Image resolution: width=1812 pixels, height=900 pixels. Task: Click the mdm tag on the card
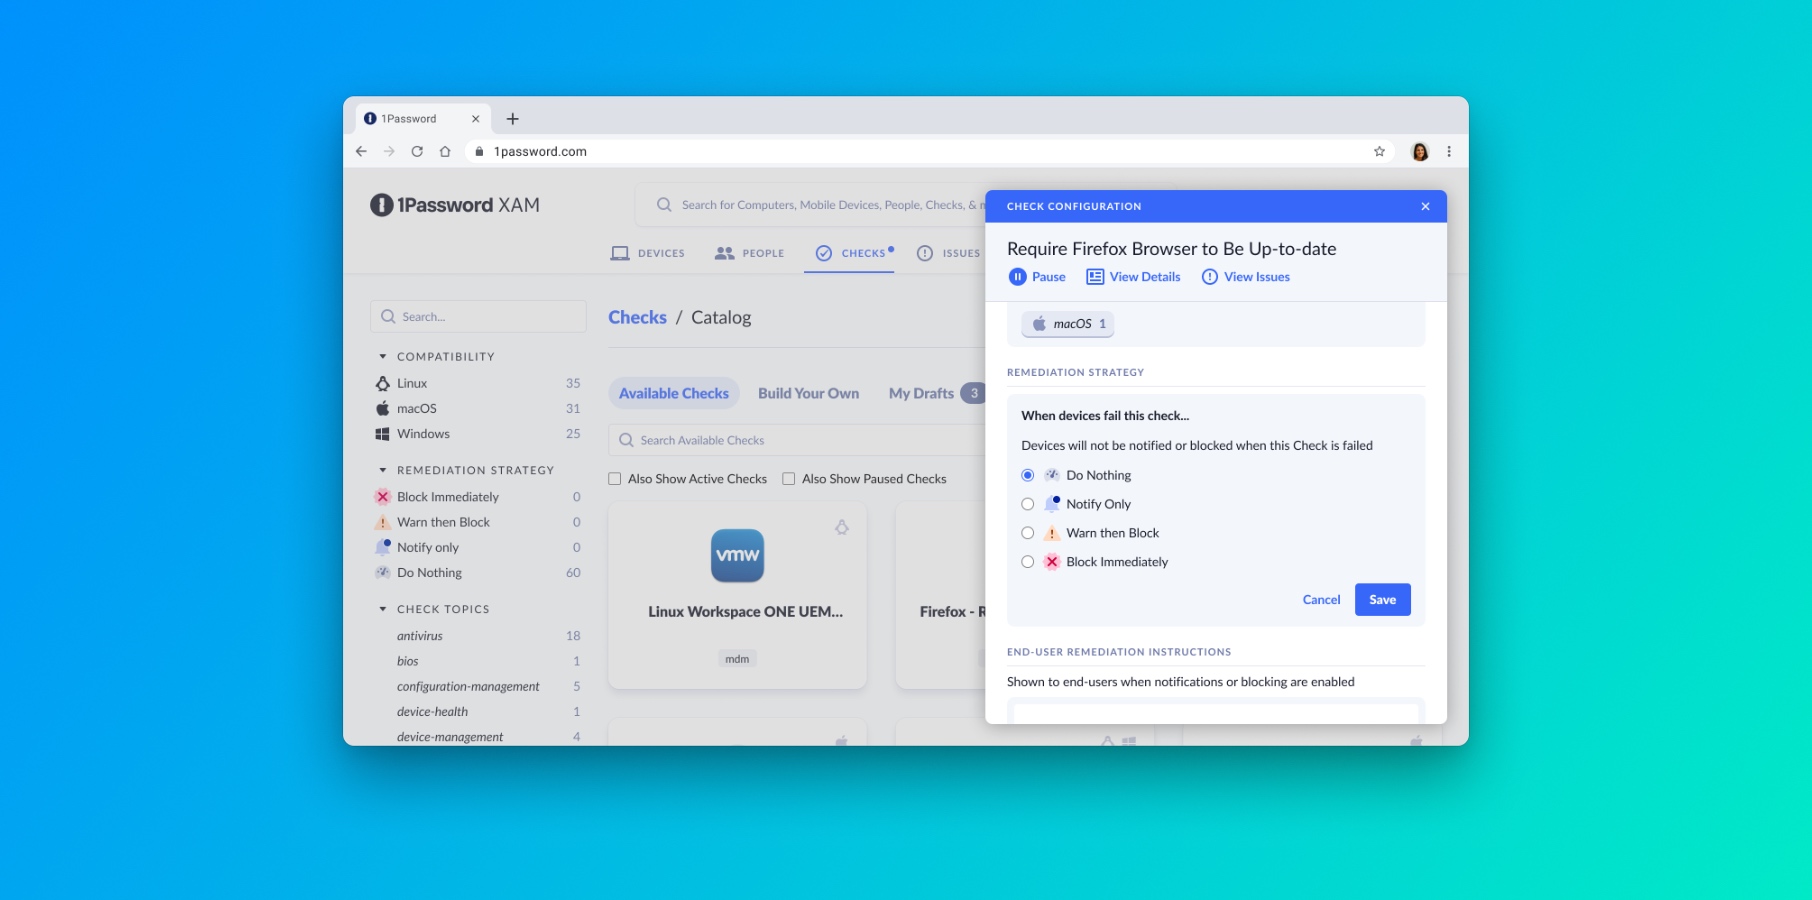click(x=737, y=659)
